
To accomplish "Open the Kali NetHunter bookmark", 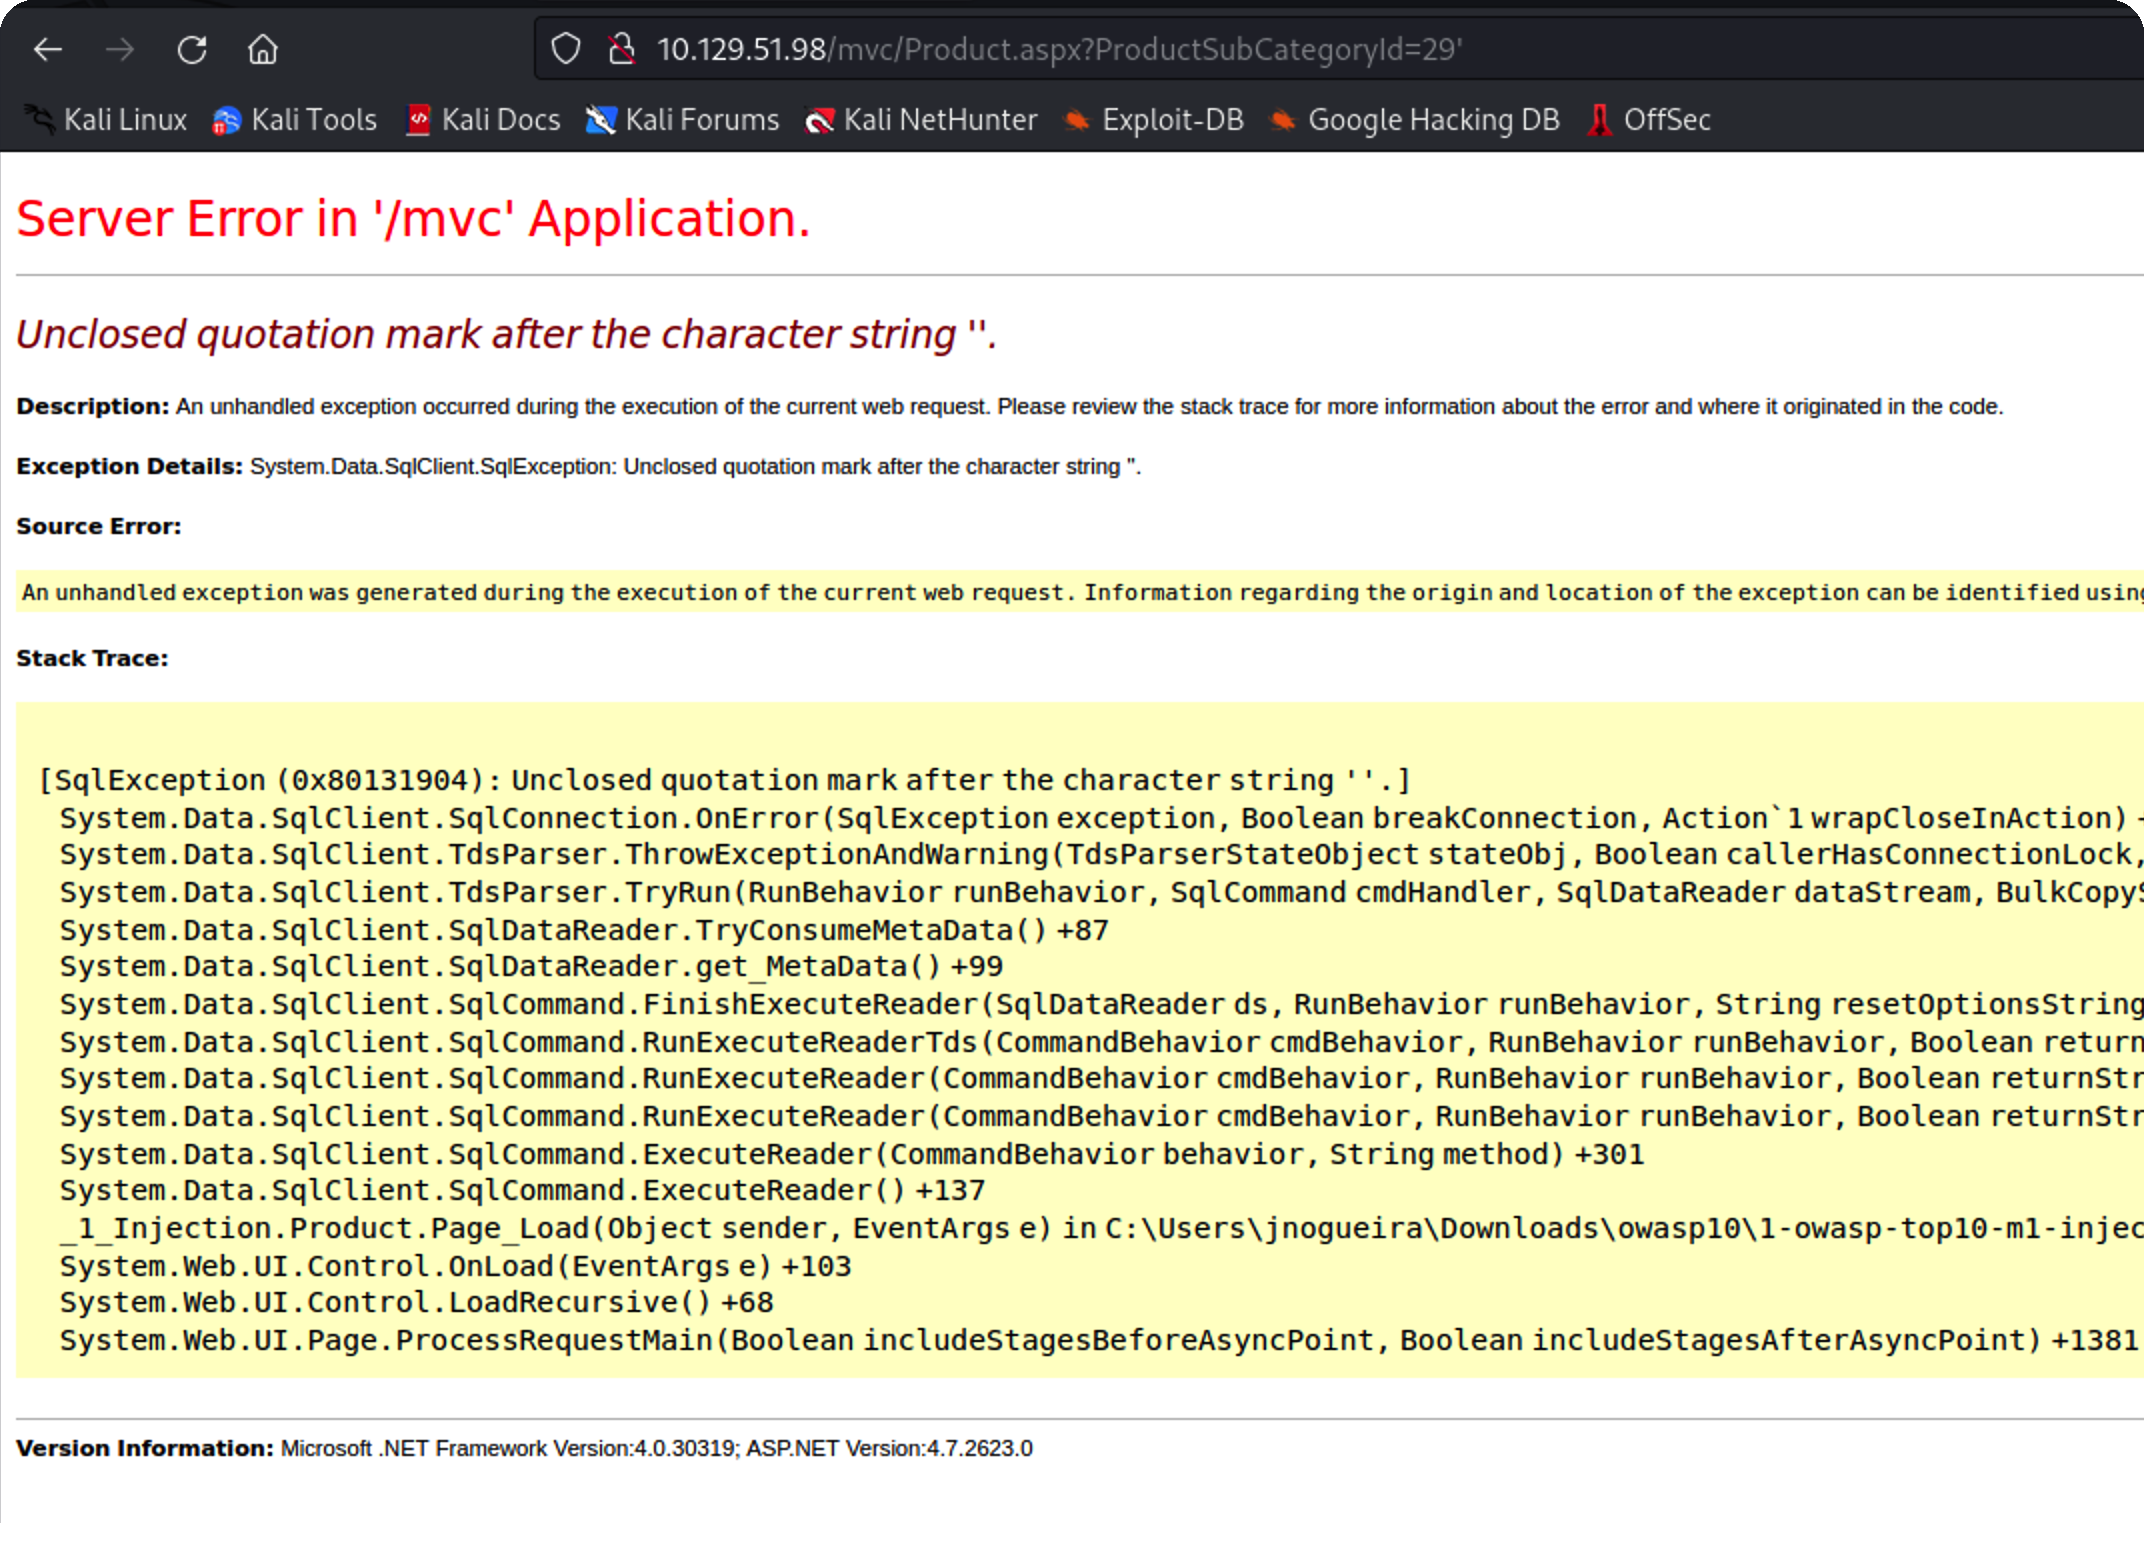I will click(922, 120).
